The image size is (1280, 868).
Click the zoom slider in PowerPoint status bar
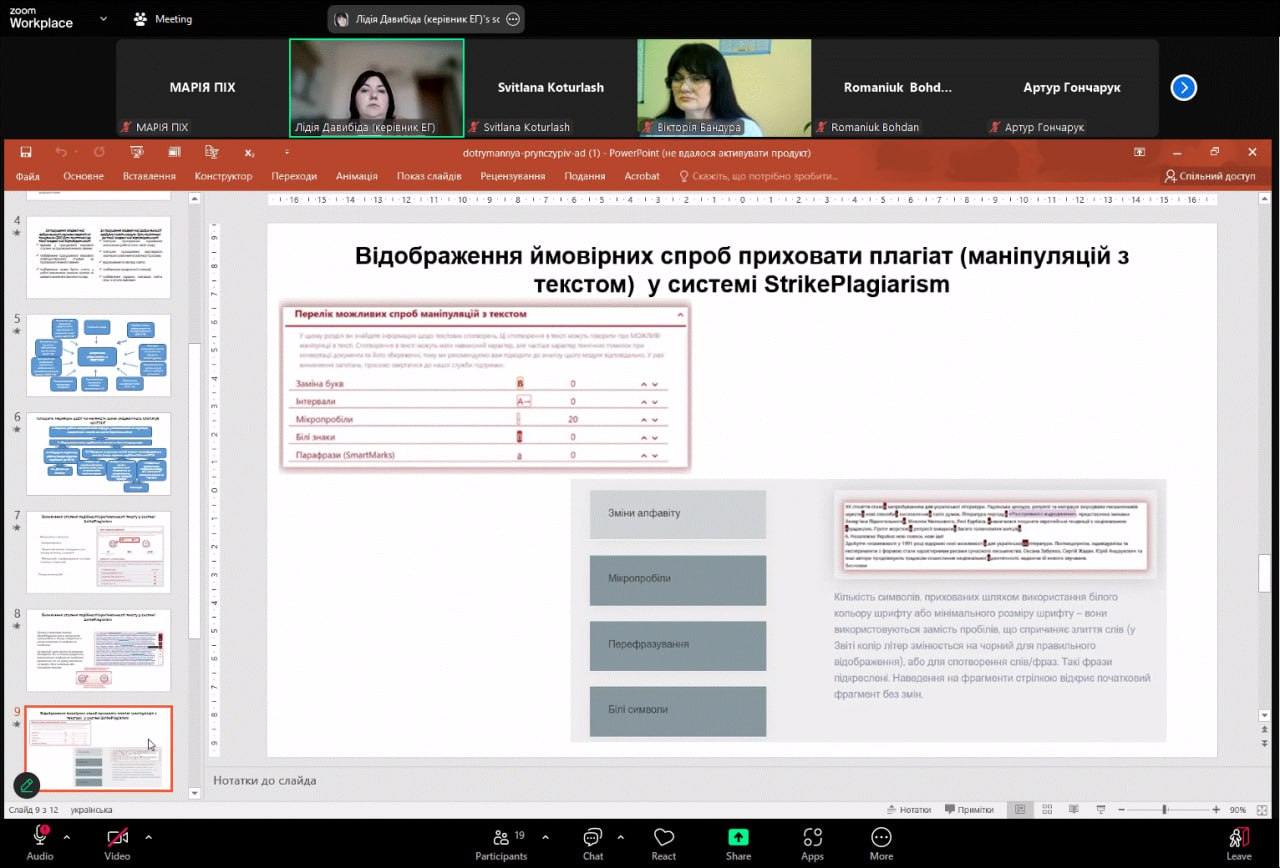pos(1164,810)
